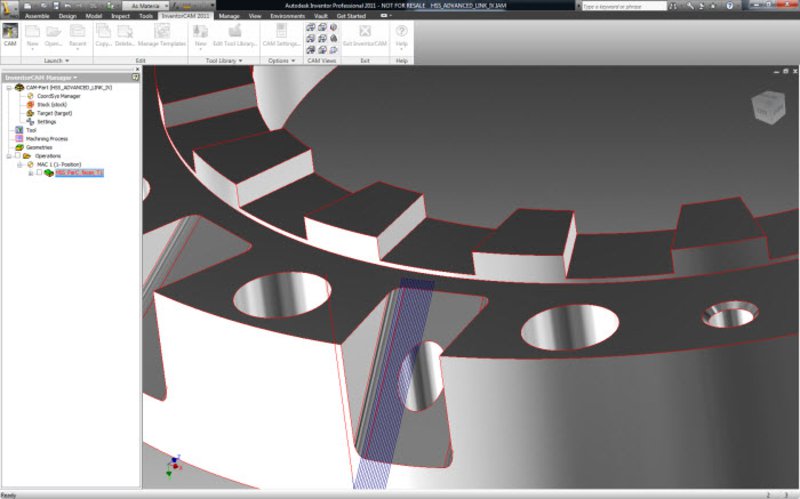The height and width of the screenshot is (499, 800).
Task: Click the Machining Process node icon
Action: (x=17, y=139)
